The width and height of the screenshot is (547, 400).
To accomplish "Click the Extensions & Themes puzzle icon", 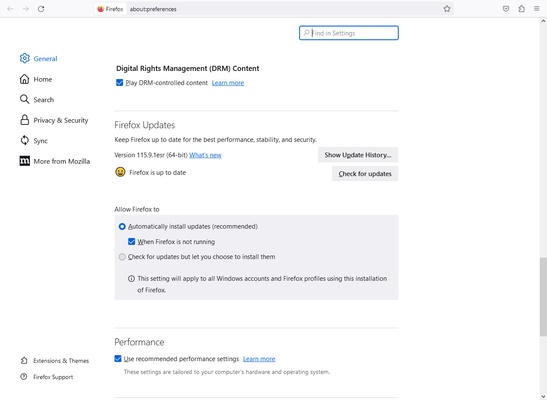I will tap(24, 360).
